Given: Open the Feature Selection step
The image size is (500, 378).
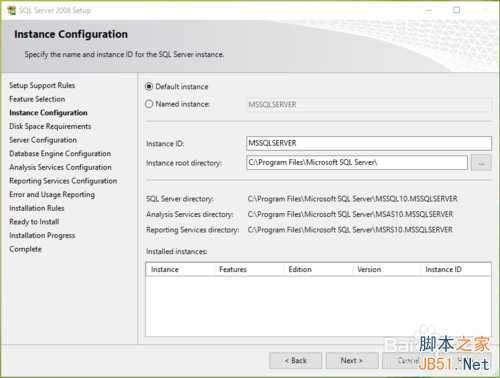Looking at the screenshot, I should tap(37, 99).
